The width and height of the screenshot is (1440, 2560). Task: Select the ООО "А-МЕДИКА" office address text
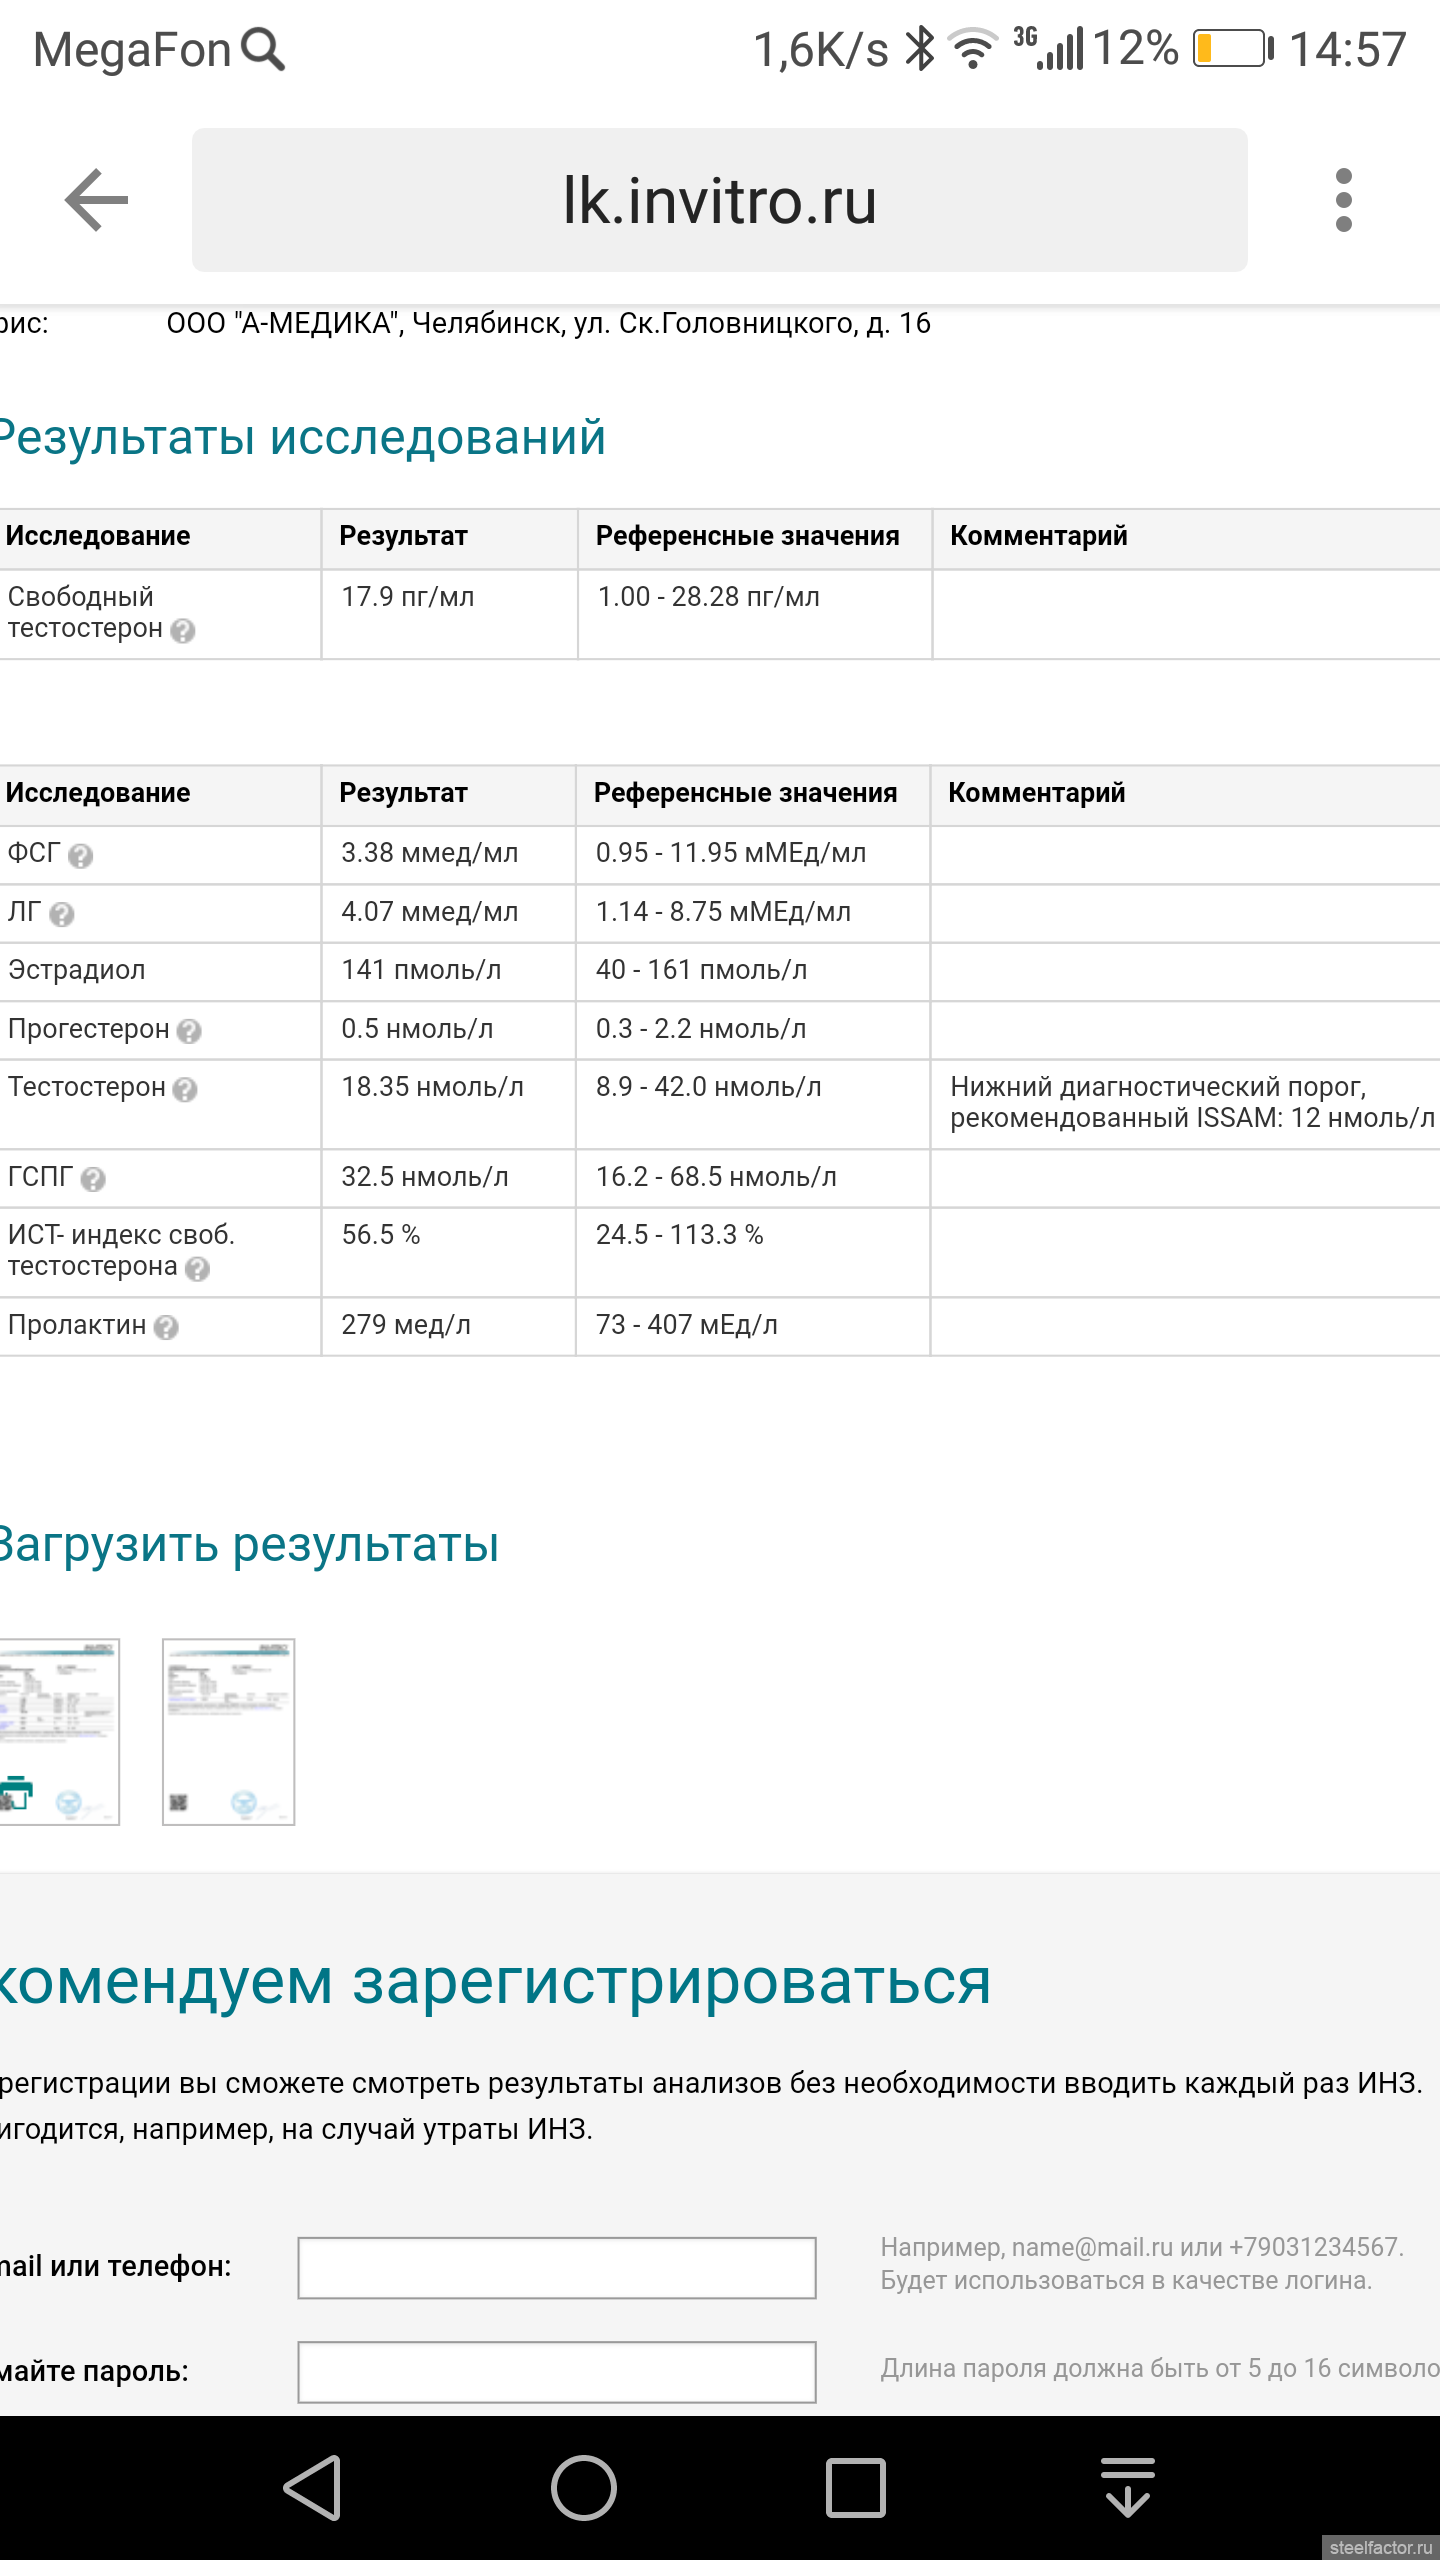tap(548, 323)
